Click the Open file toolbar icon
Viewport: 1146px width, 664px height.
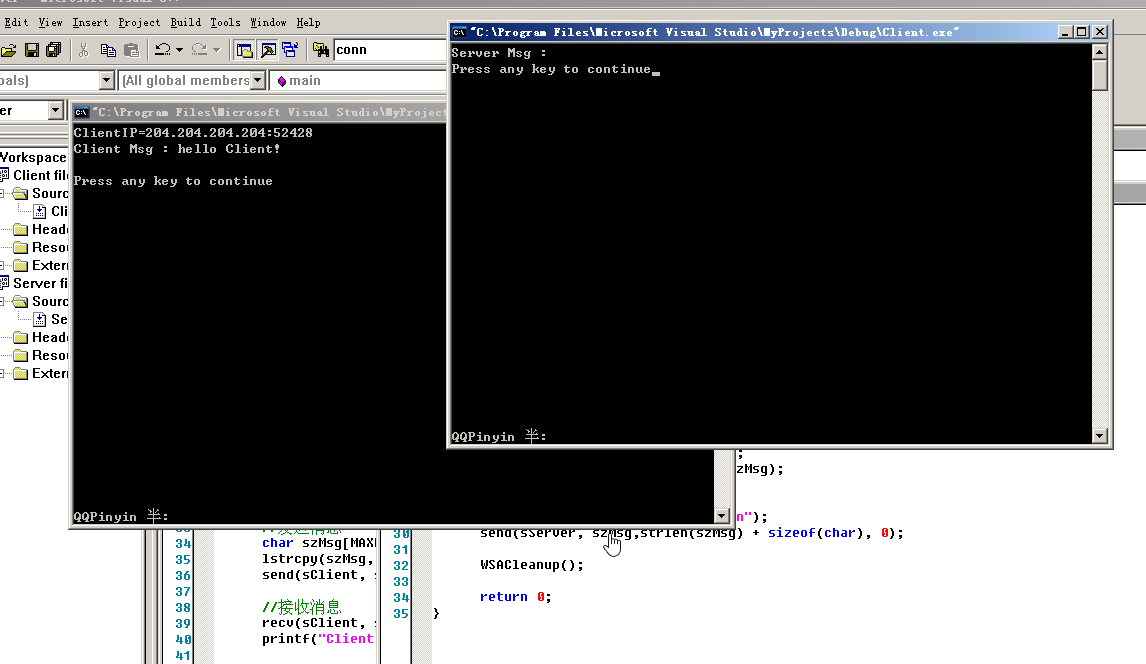pyautogui.click(x=9, y=50)
